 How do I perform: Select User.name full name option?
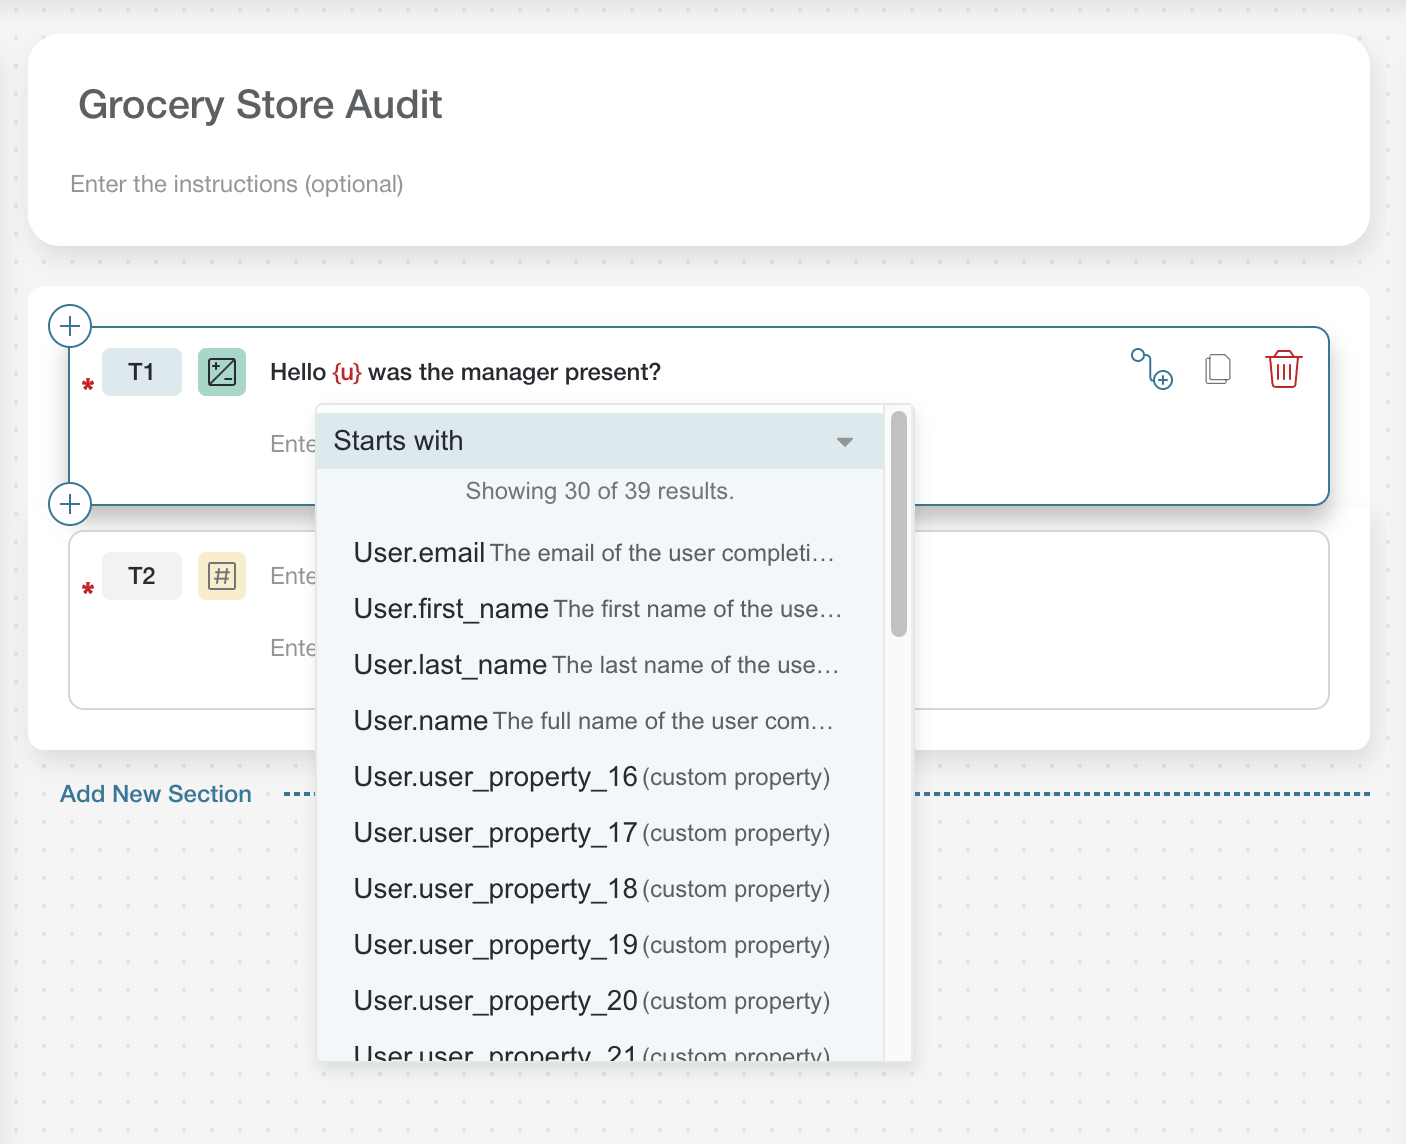pyautogui.click(x=594, y=721)
